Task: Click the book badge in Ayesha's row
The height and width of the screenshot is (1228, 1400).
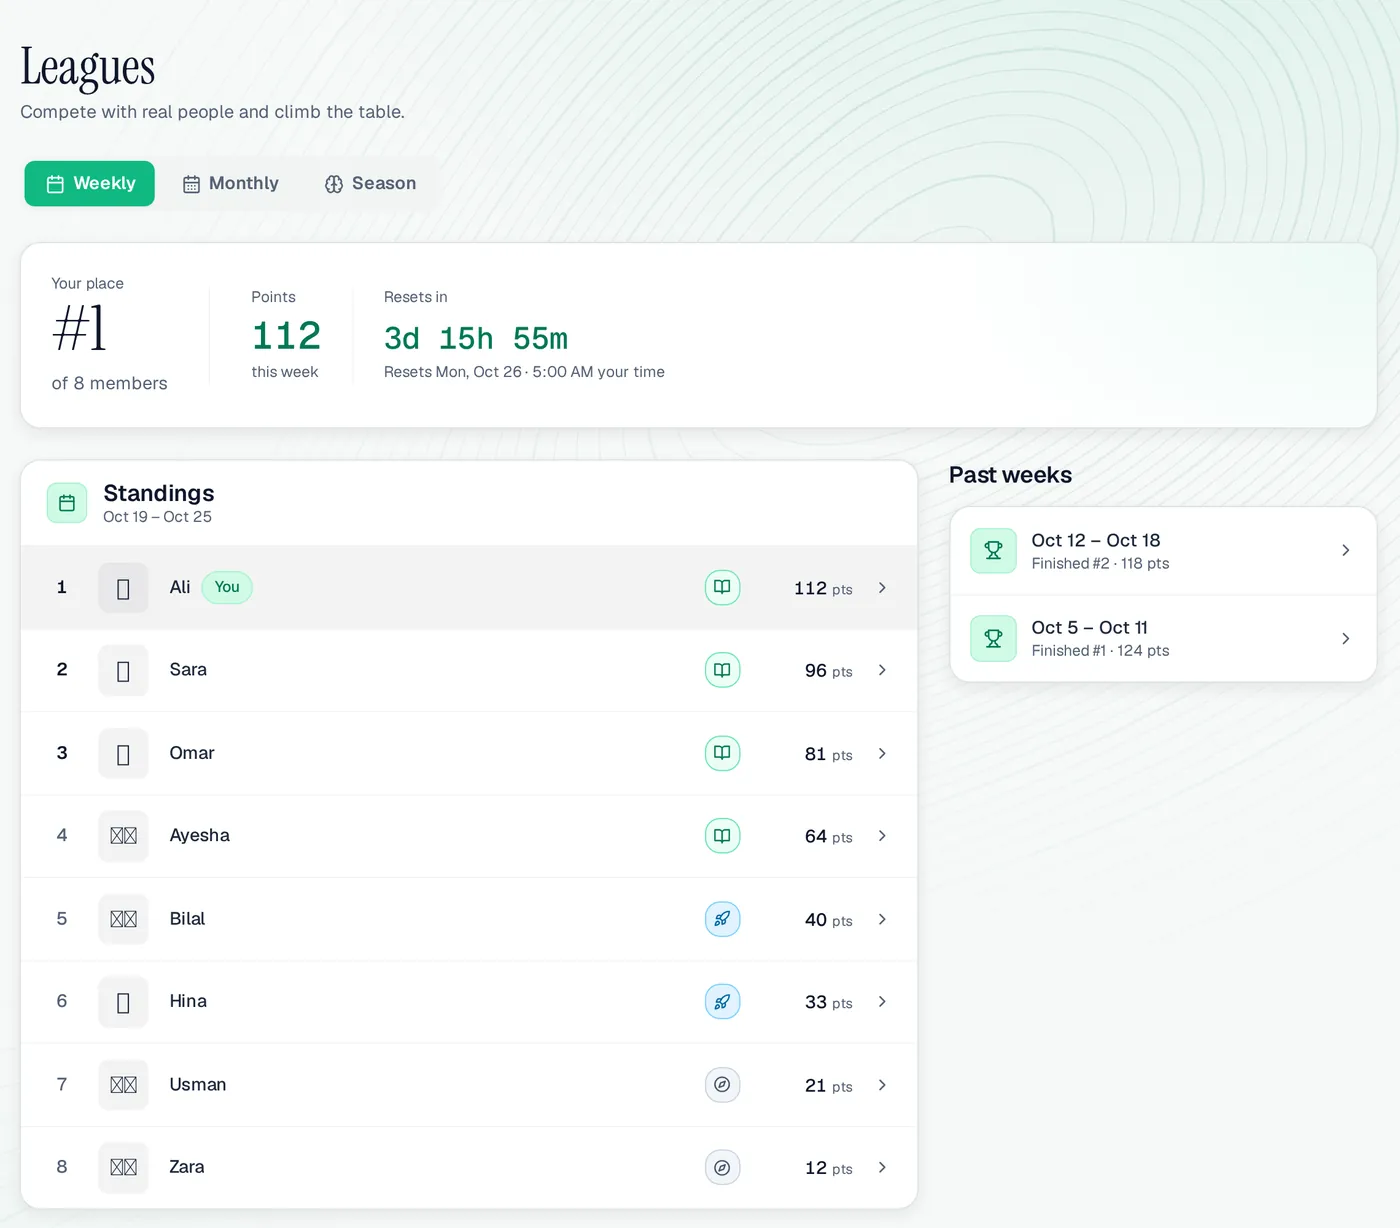Action: [722, 836]
